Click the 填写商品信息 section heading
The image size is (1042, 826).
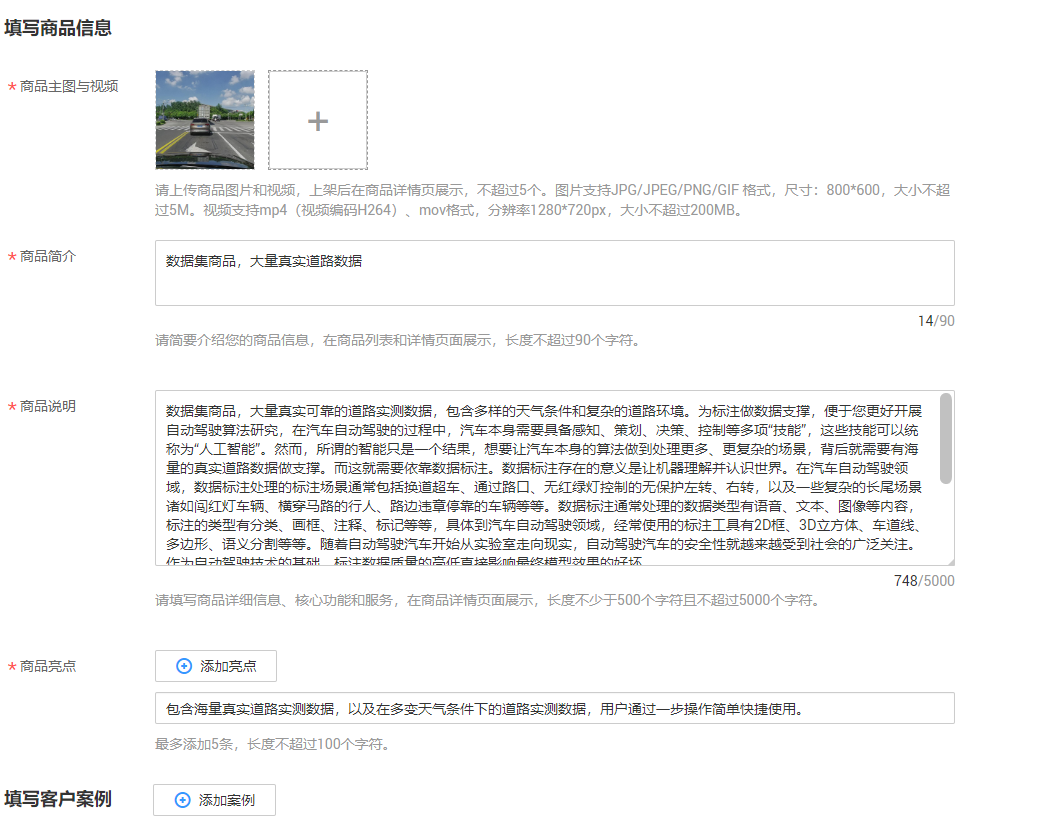click(x=58, y=28)
